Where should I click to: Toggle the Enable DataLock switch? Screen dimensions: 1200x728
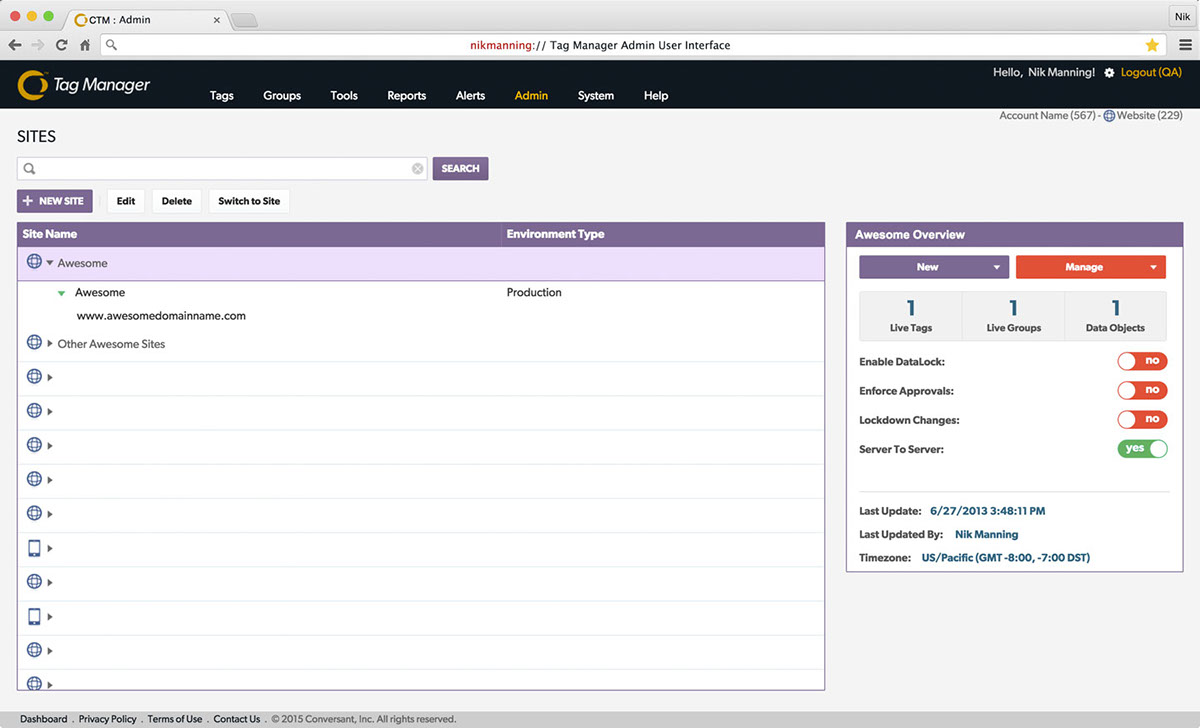[x=1142, y=362]
